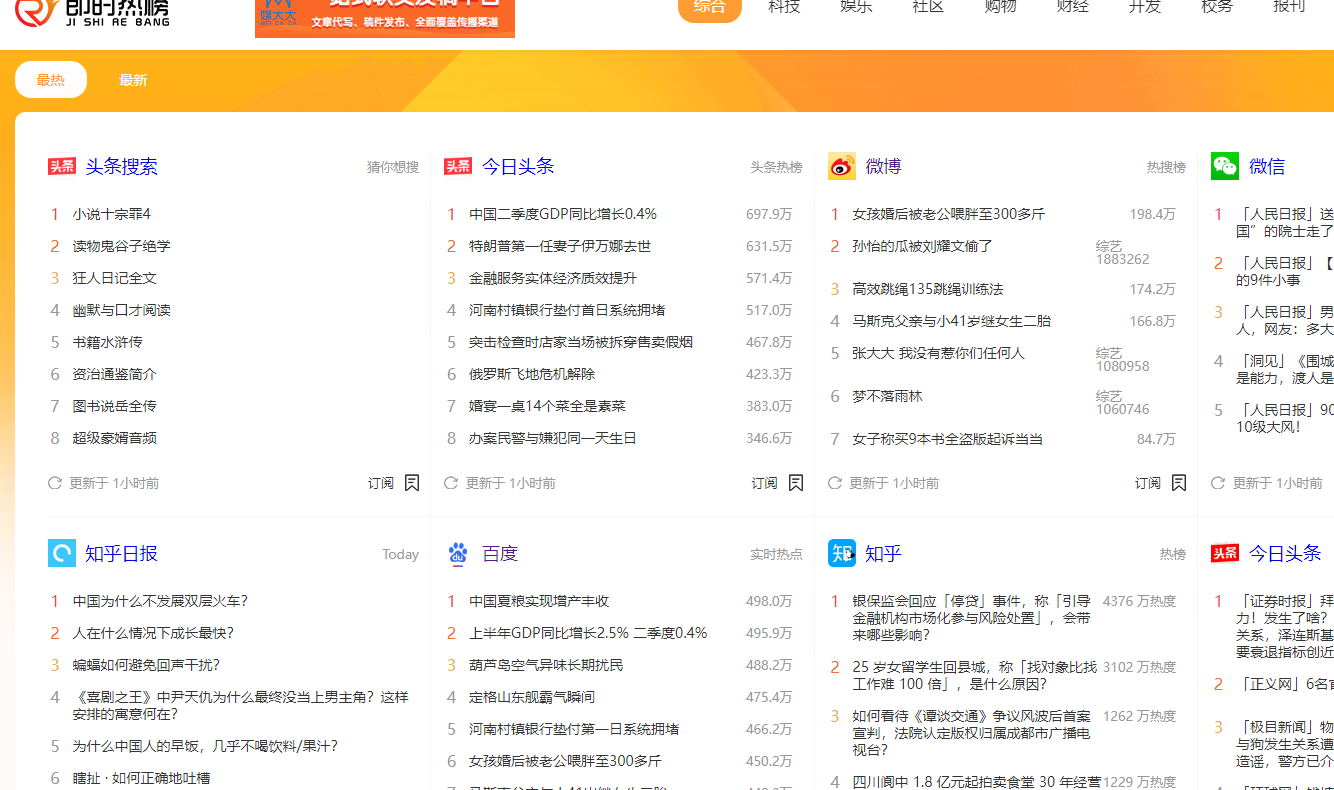Refresh the 头条搜索 list using its refresh icon
Image resolution: width=1334 pixels, height=790 pixels.
click(x=55, y=483)
